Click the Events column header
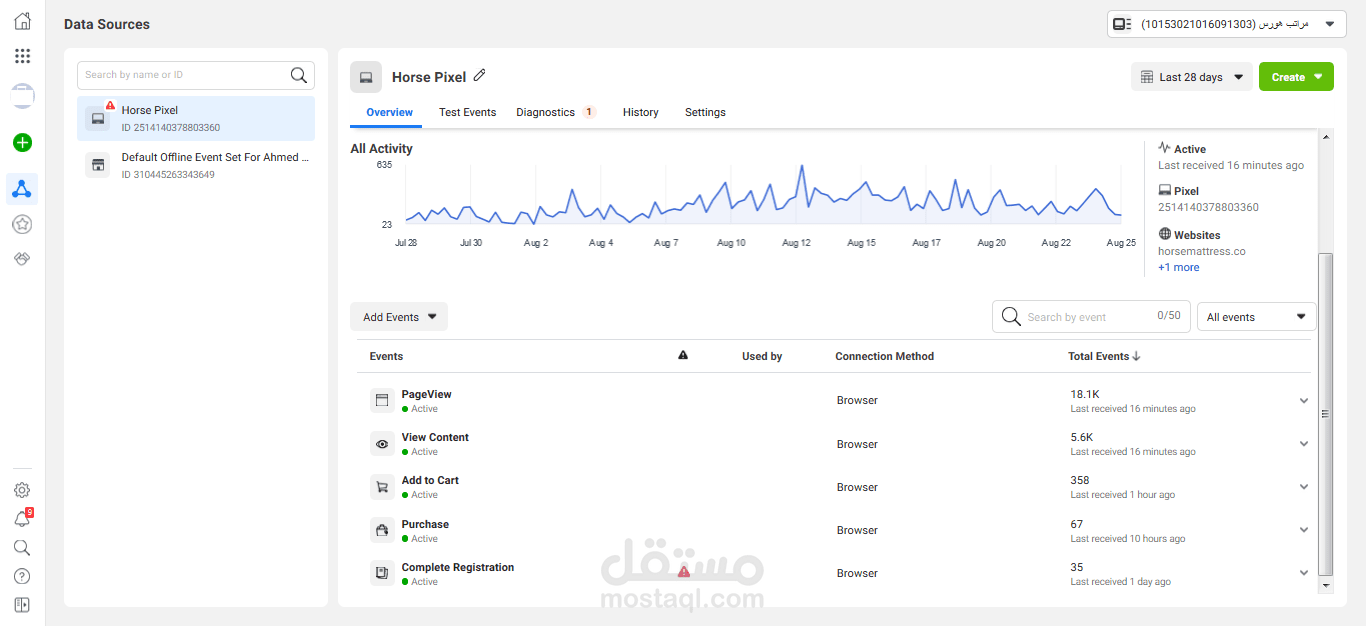 click(x=386, y=356)
